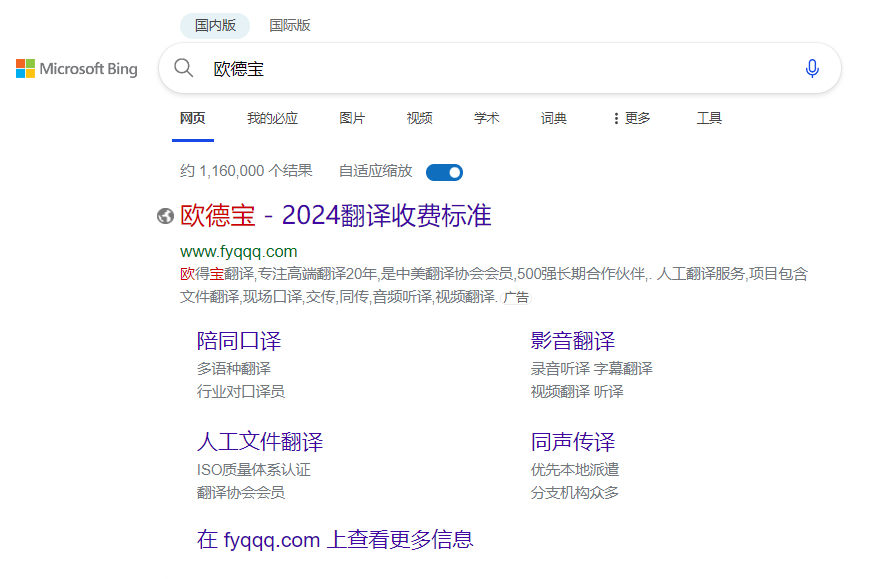Image resolution: width=876 pixels, height=579 pixels.
Task: Open the 同声传译 sitelink
Action: [x=573, y=442]
